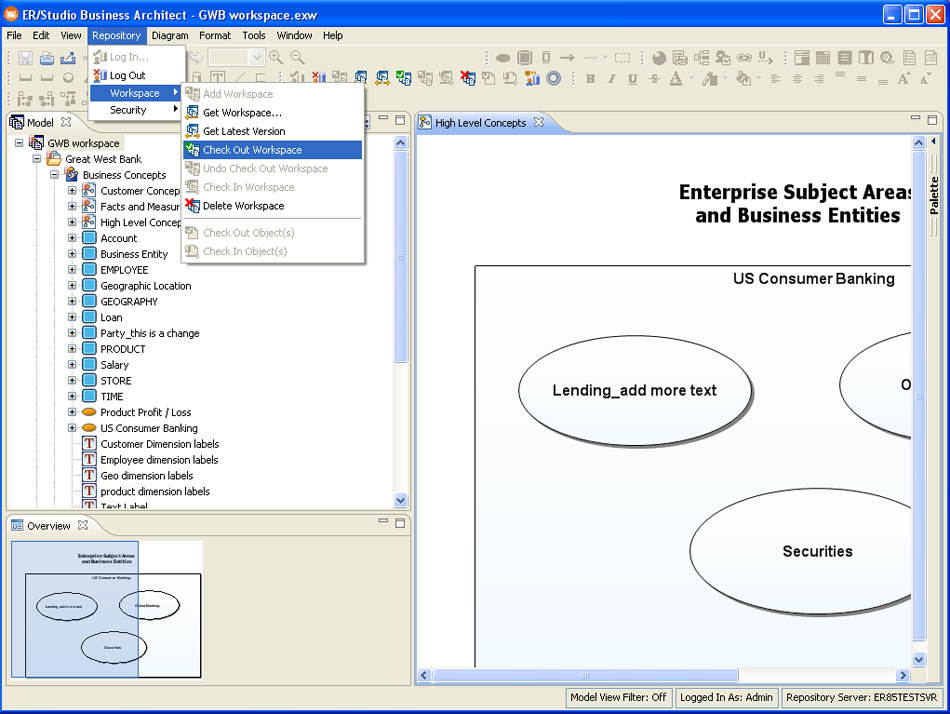
Task: Select Customer Dimension labels tree item
Action: 159,444
